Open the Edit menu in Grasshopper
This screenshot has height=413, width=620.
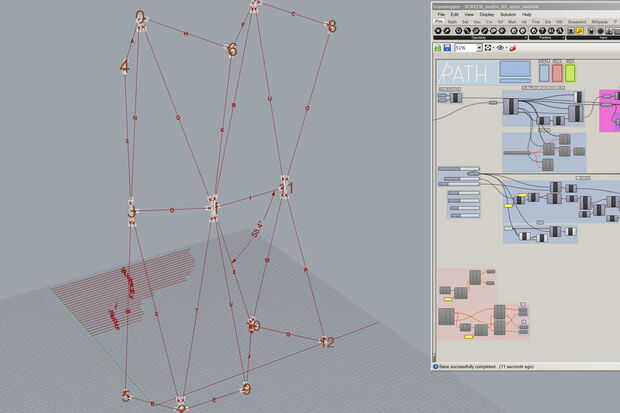(455, 15)
